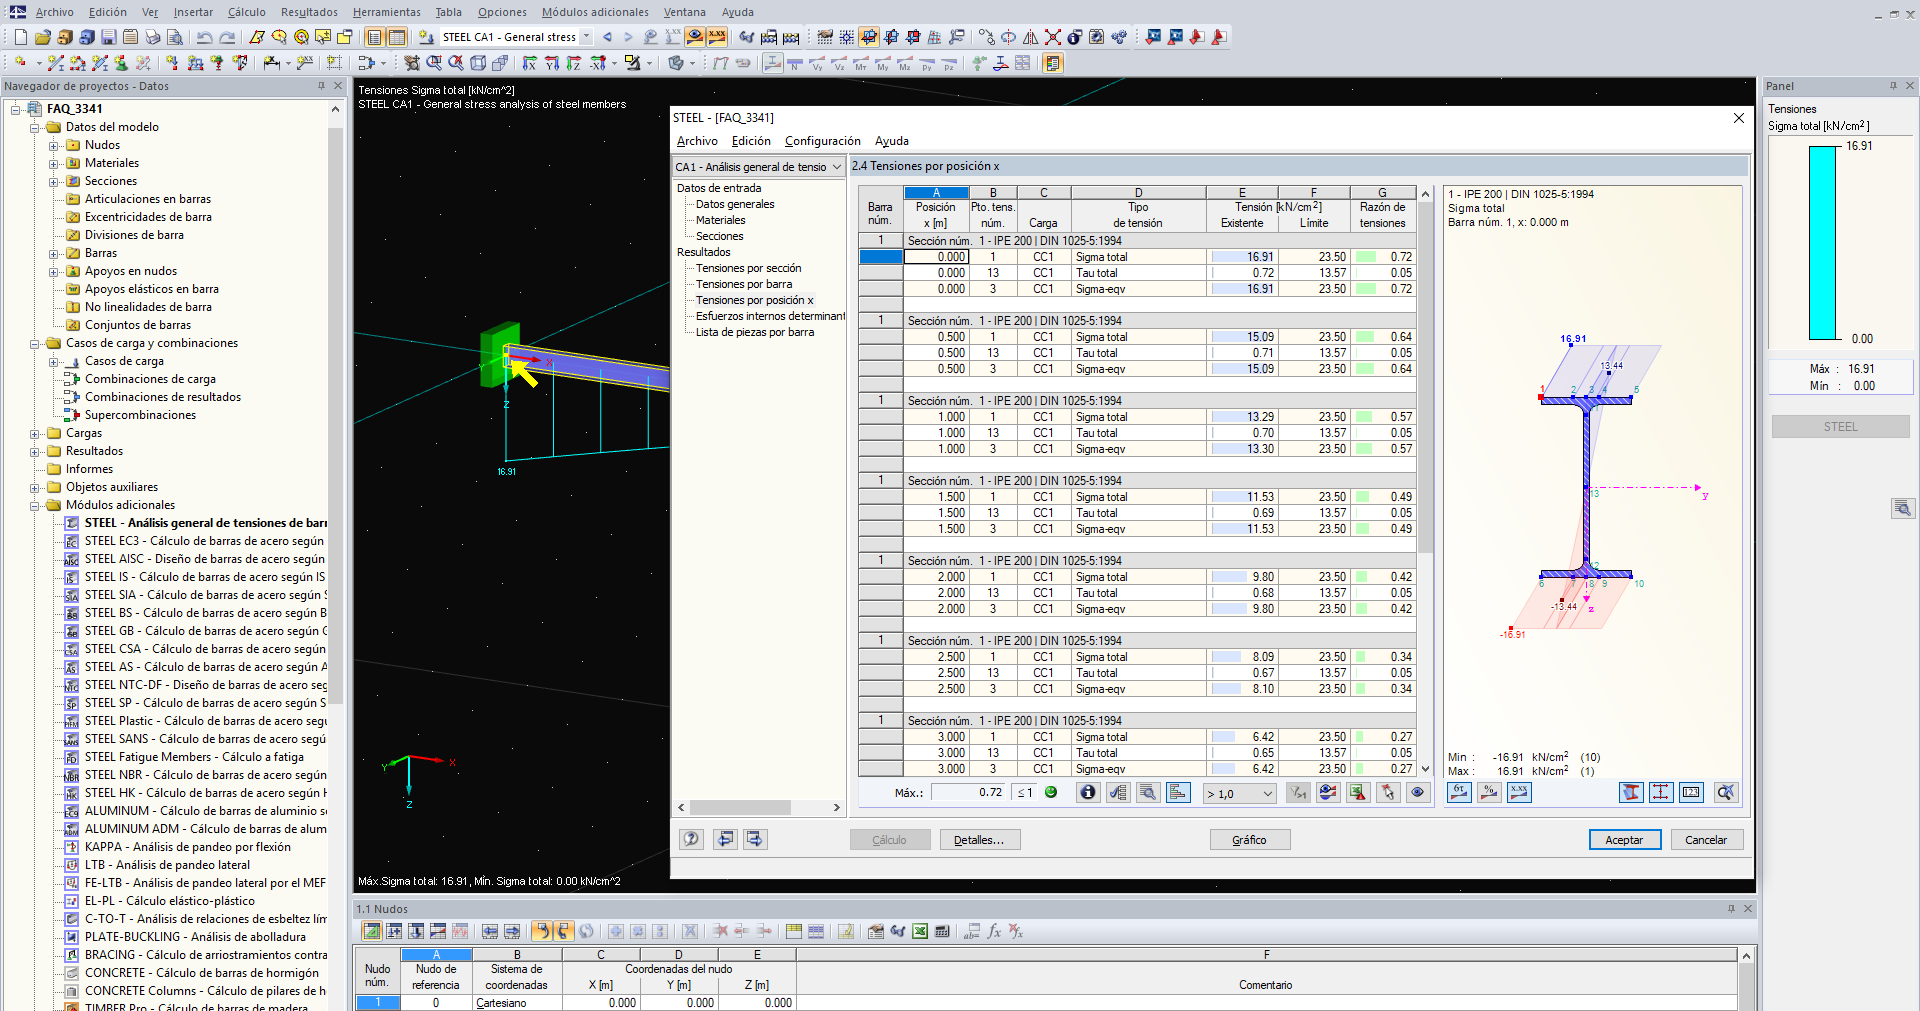Click the help question mark icon in the dialog
This screenshot has height=1011, width=1920.
tap(691, 839)
